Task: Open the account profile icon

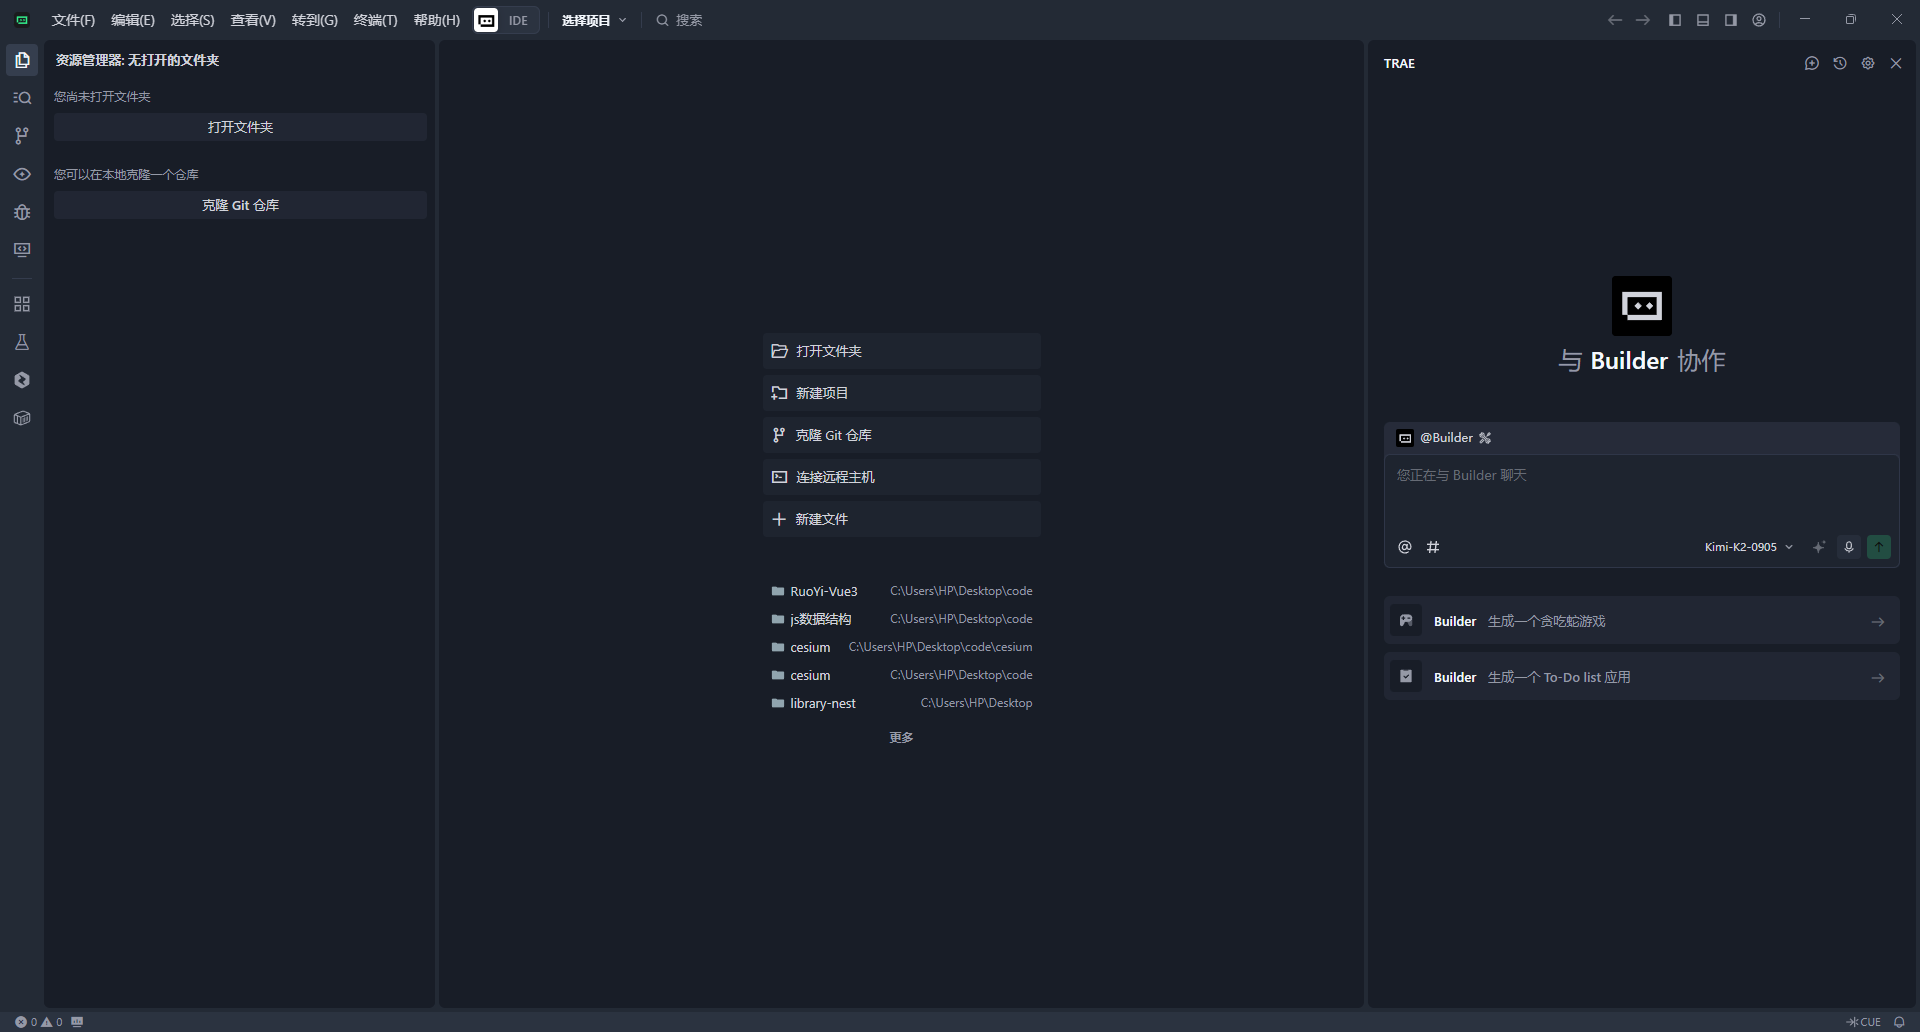Action: pyautogui.click(x=1759, y=20)
